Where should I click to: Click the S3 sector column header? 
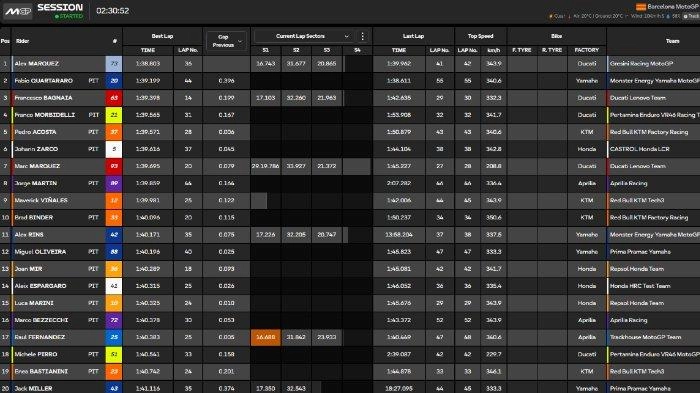coord(326,50)
